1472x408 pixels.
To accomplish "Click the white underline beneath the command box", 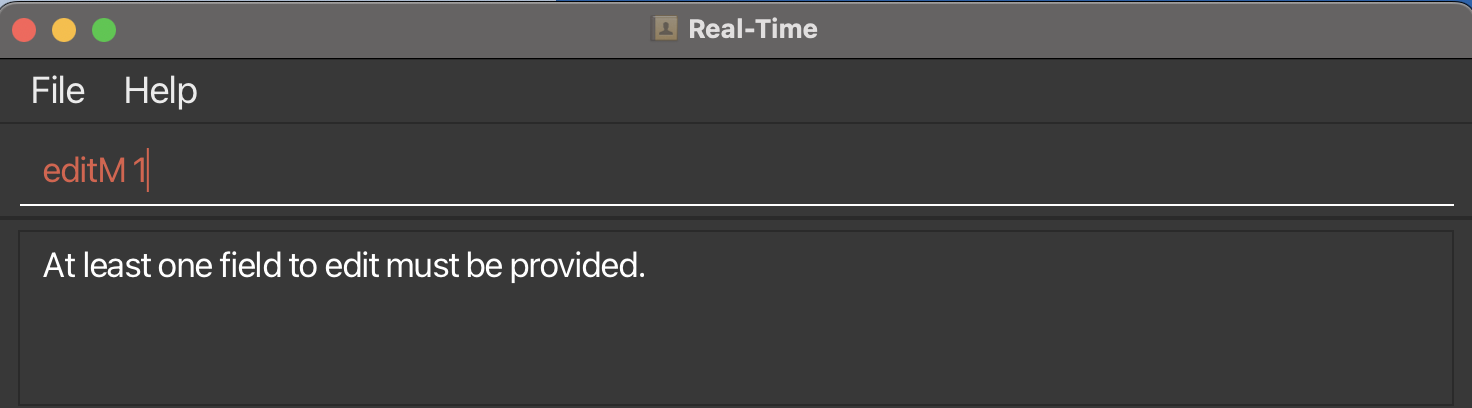I will 737,205.
